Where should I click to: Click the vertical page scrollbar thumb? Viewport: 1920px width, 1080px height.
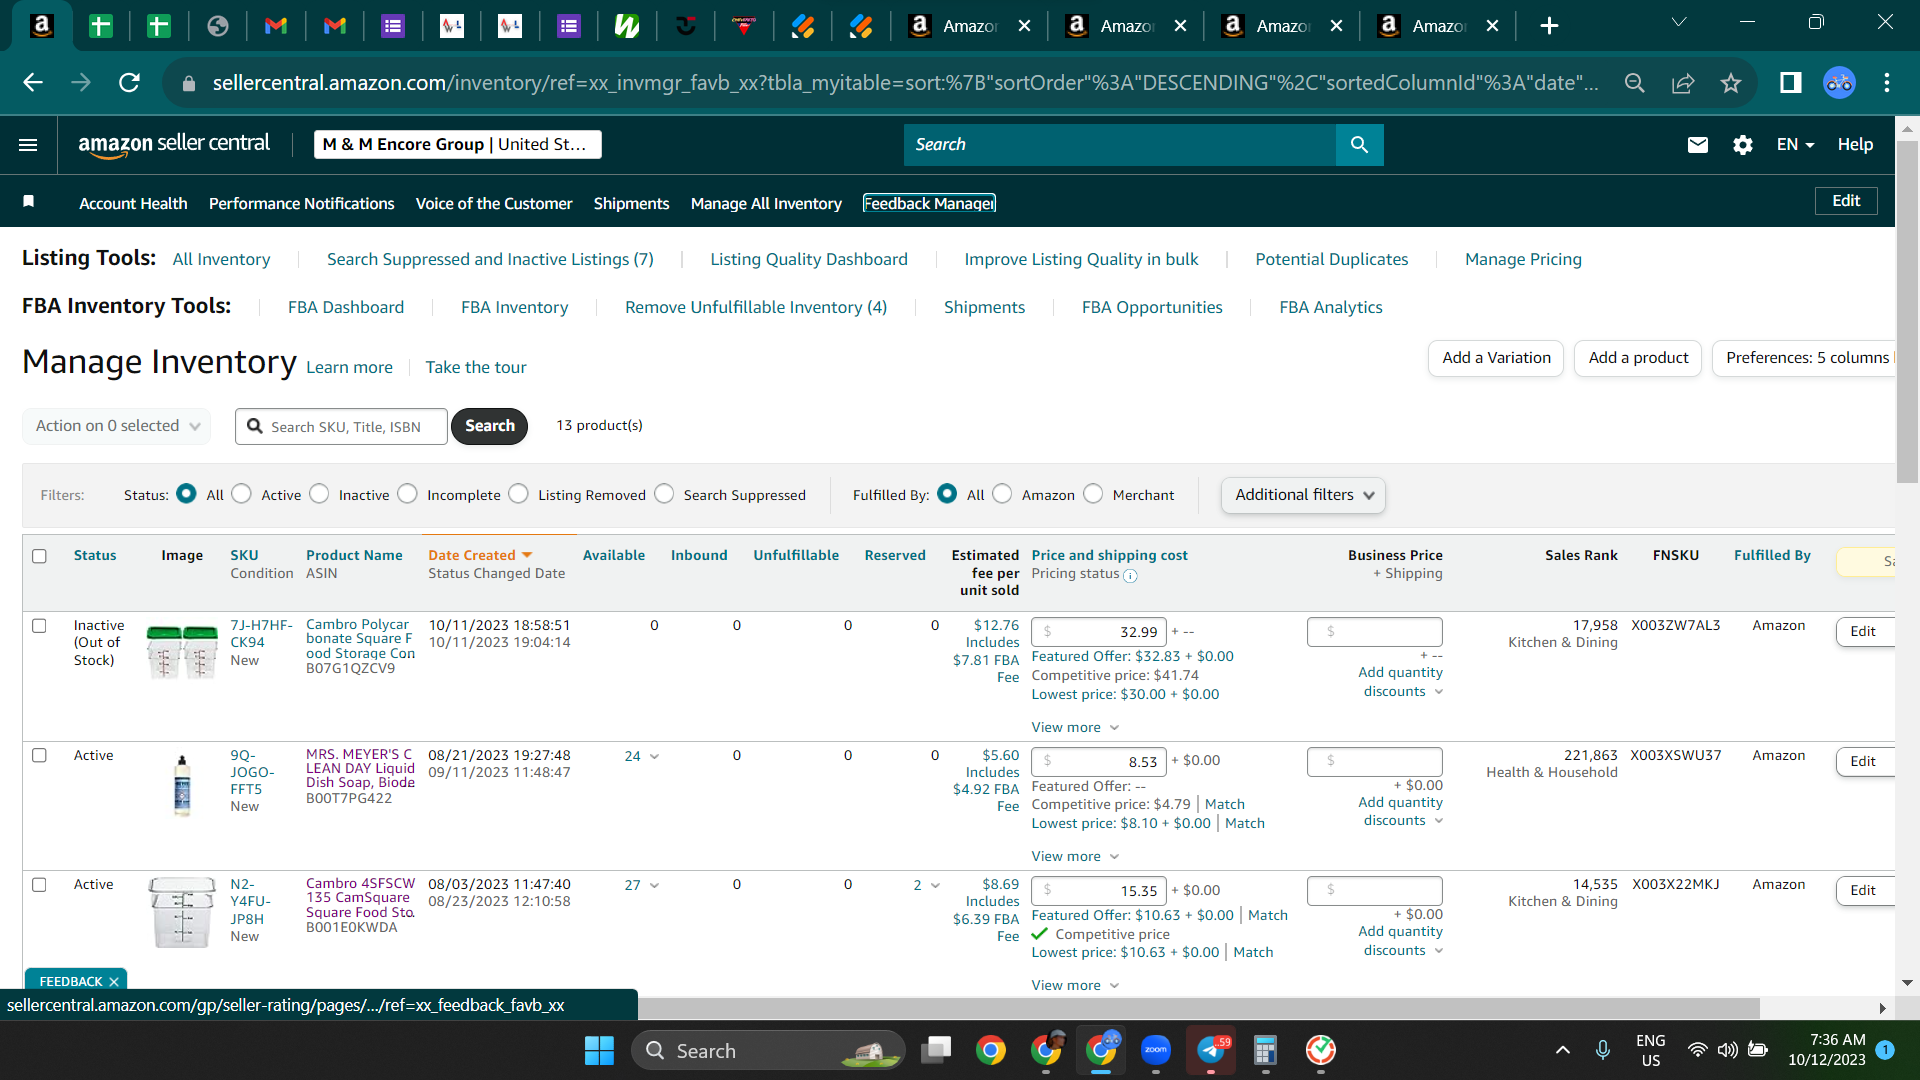click(x=1907, y=312)
